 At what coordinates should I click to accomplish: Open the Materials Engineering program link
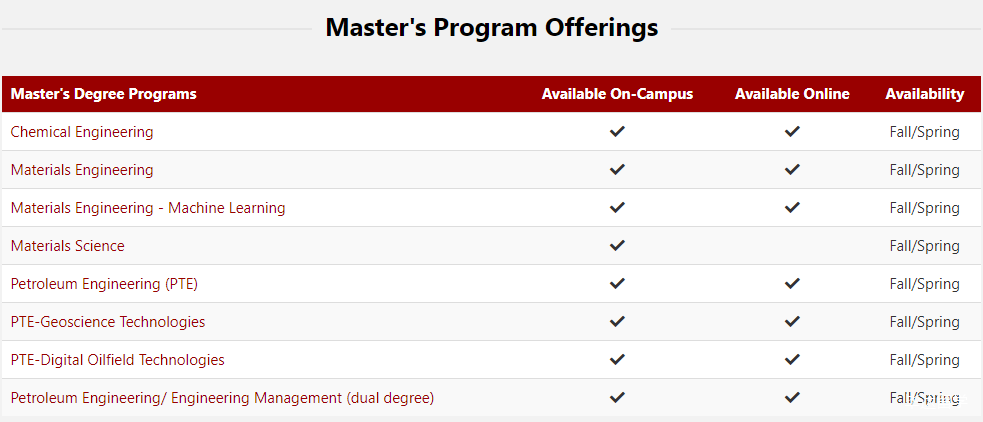[82, 170]
